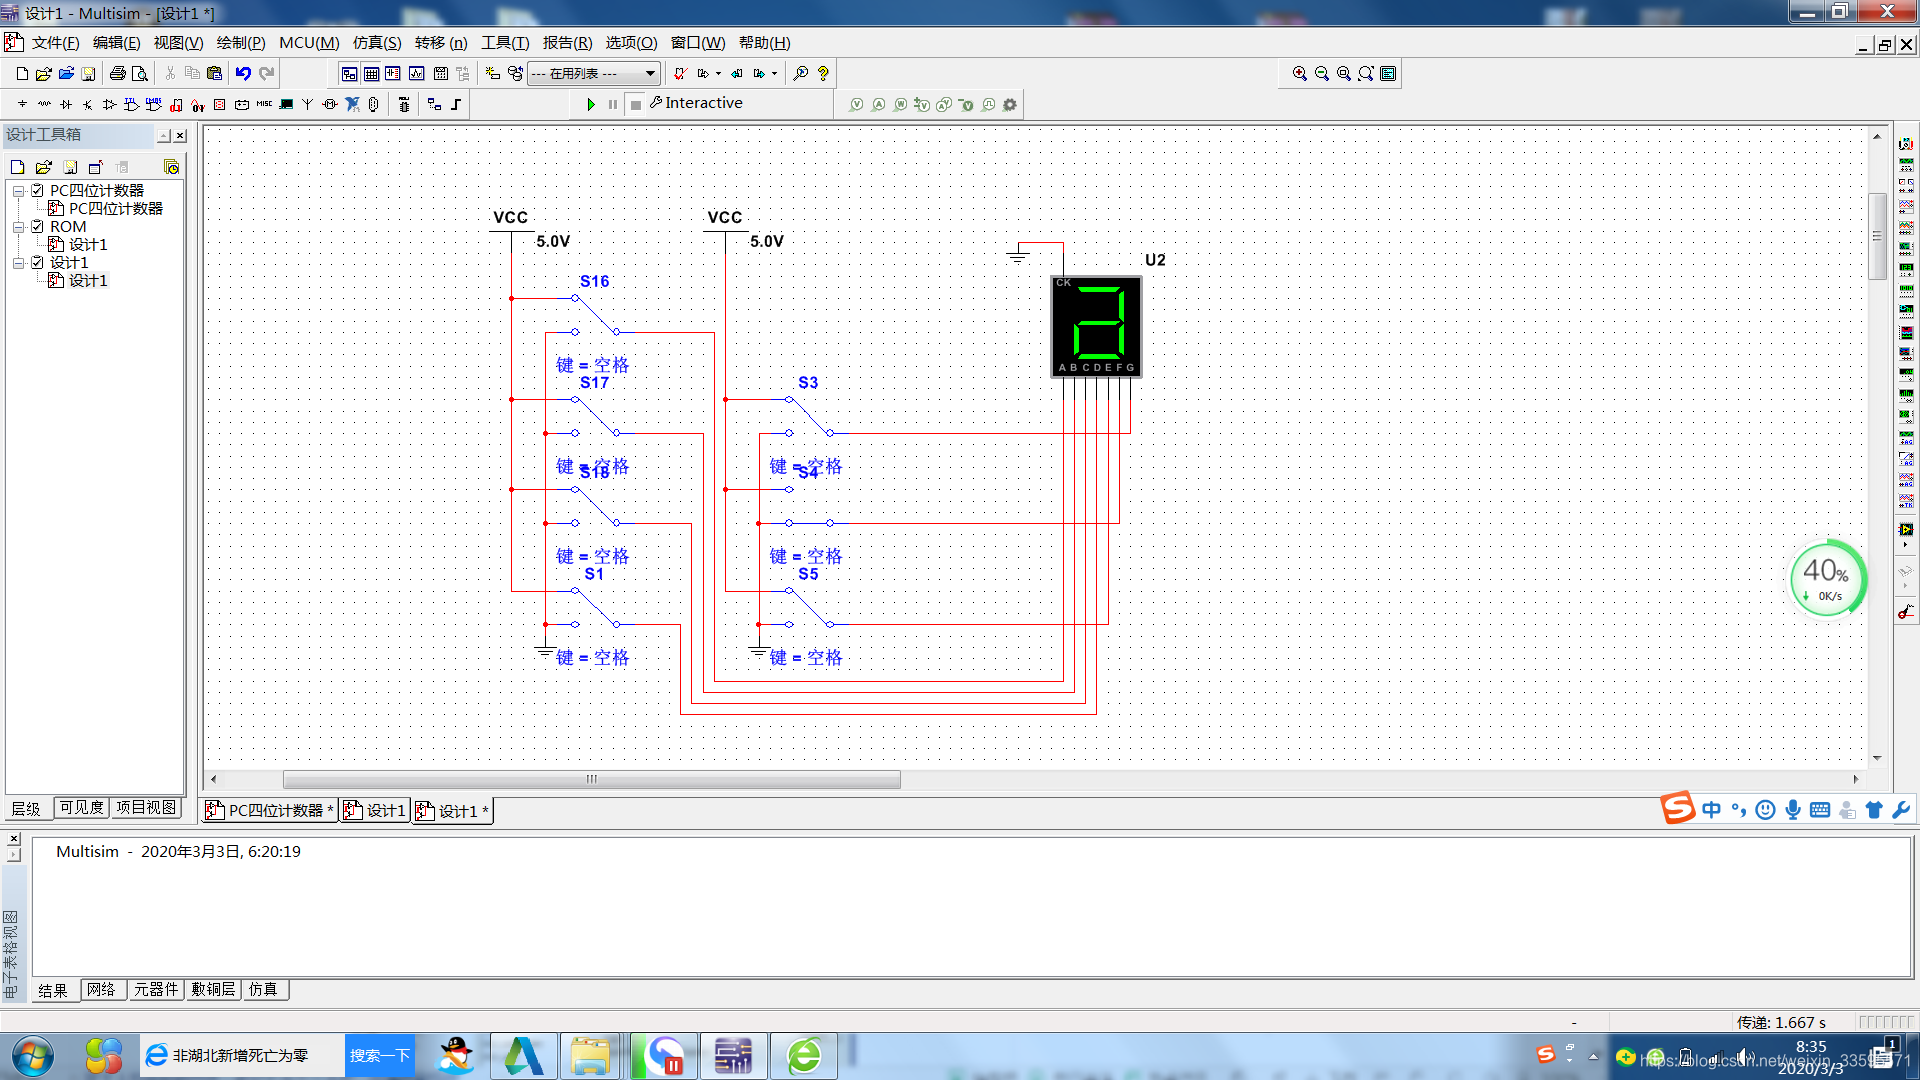
Task: Click the Place diode component icon
Action: tap(66, 104)
